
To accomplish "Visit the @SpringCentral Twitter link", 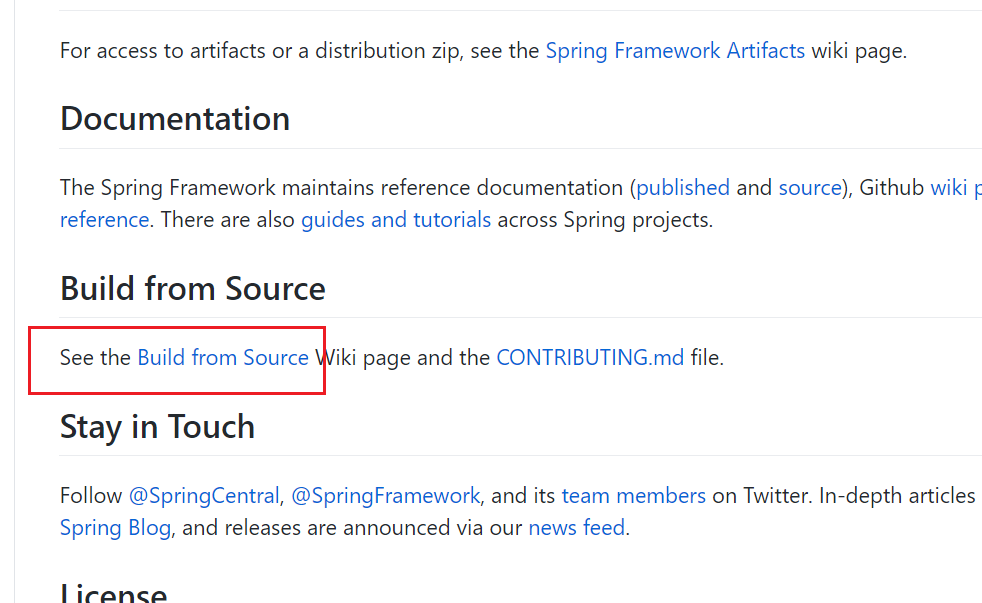I will coord(204,496).
